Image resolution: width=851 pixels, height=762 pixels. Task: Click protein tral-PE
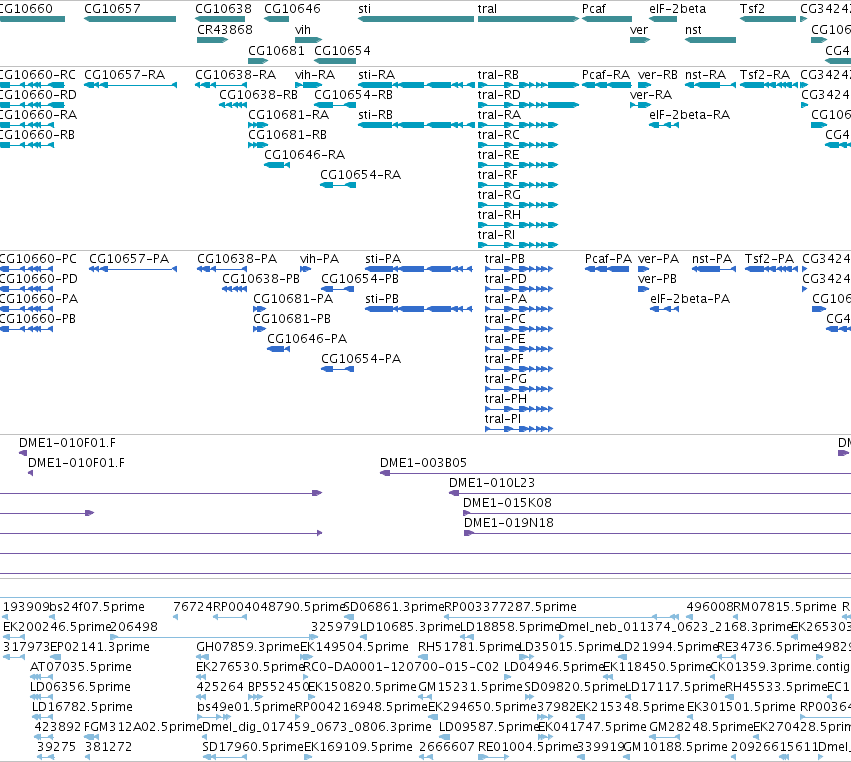tap(519, 349)
